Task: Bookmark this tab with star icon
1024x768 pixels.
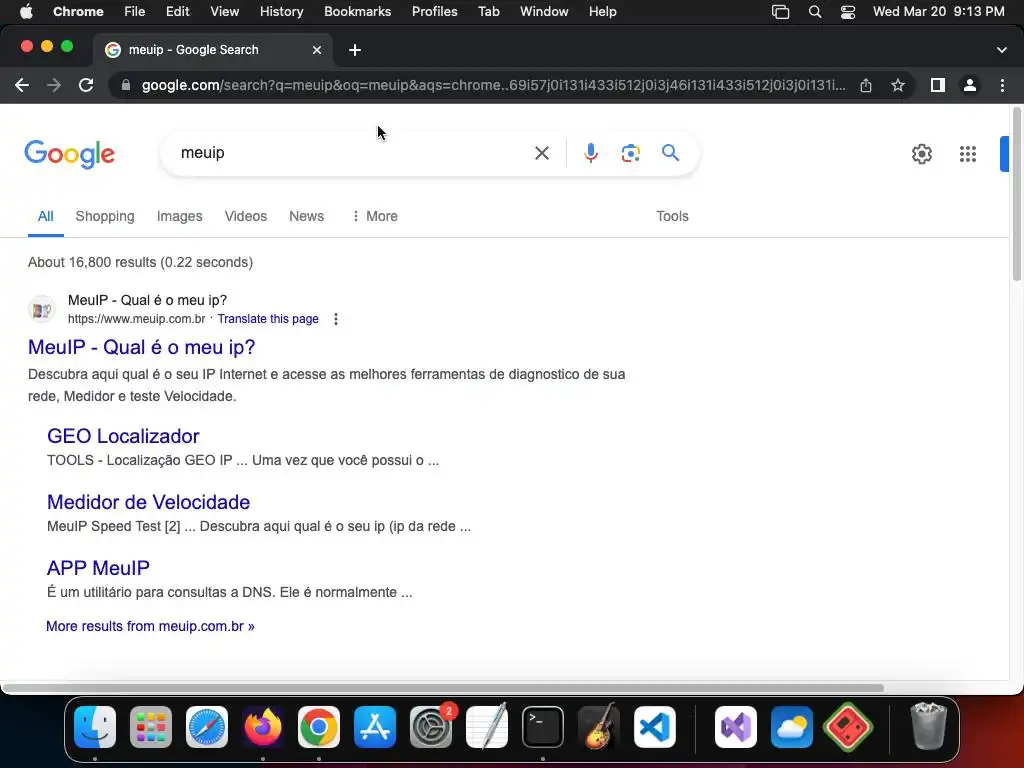Action: click(898, 86)
